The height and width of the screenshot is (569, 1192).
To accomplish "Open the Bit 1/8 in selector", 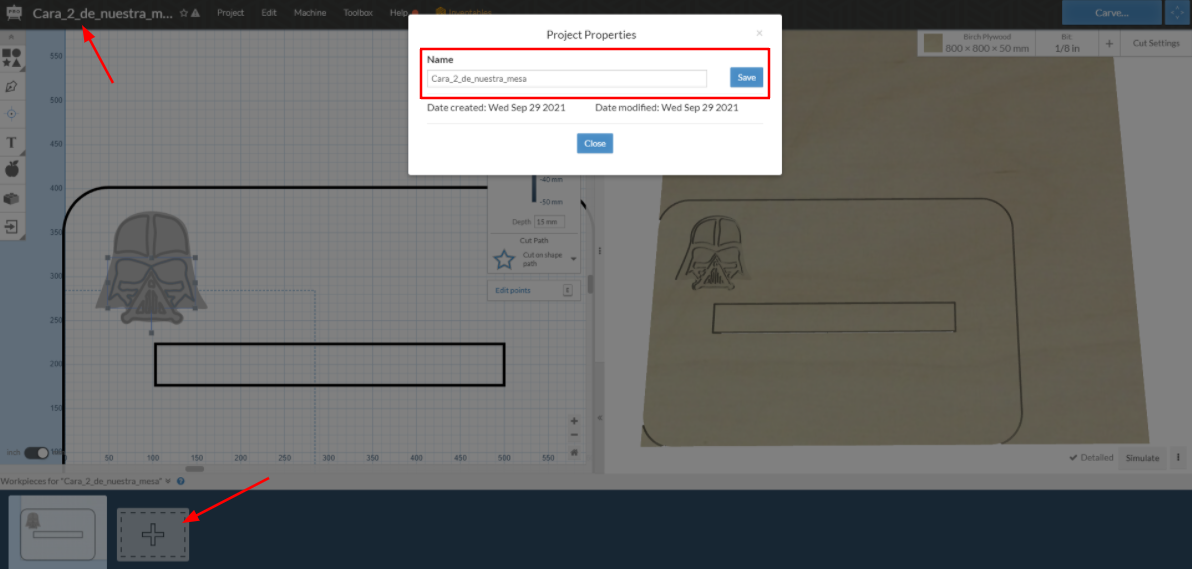I will click(1067, 43).
